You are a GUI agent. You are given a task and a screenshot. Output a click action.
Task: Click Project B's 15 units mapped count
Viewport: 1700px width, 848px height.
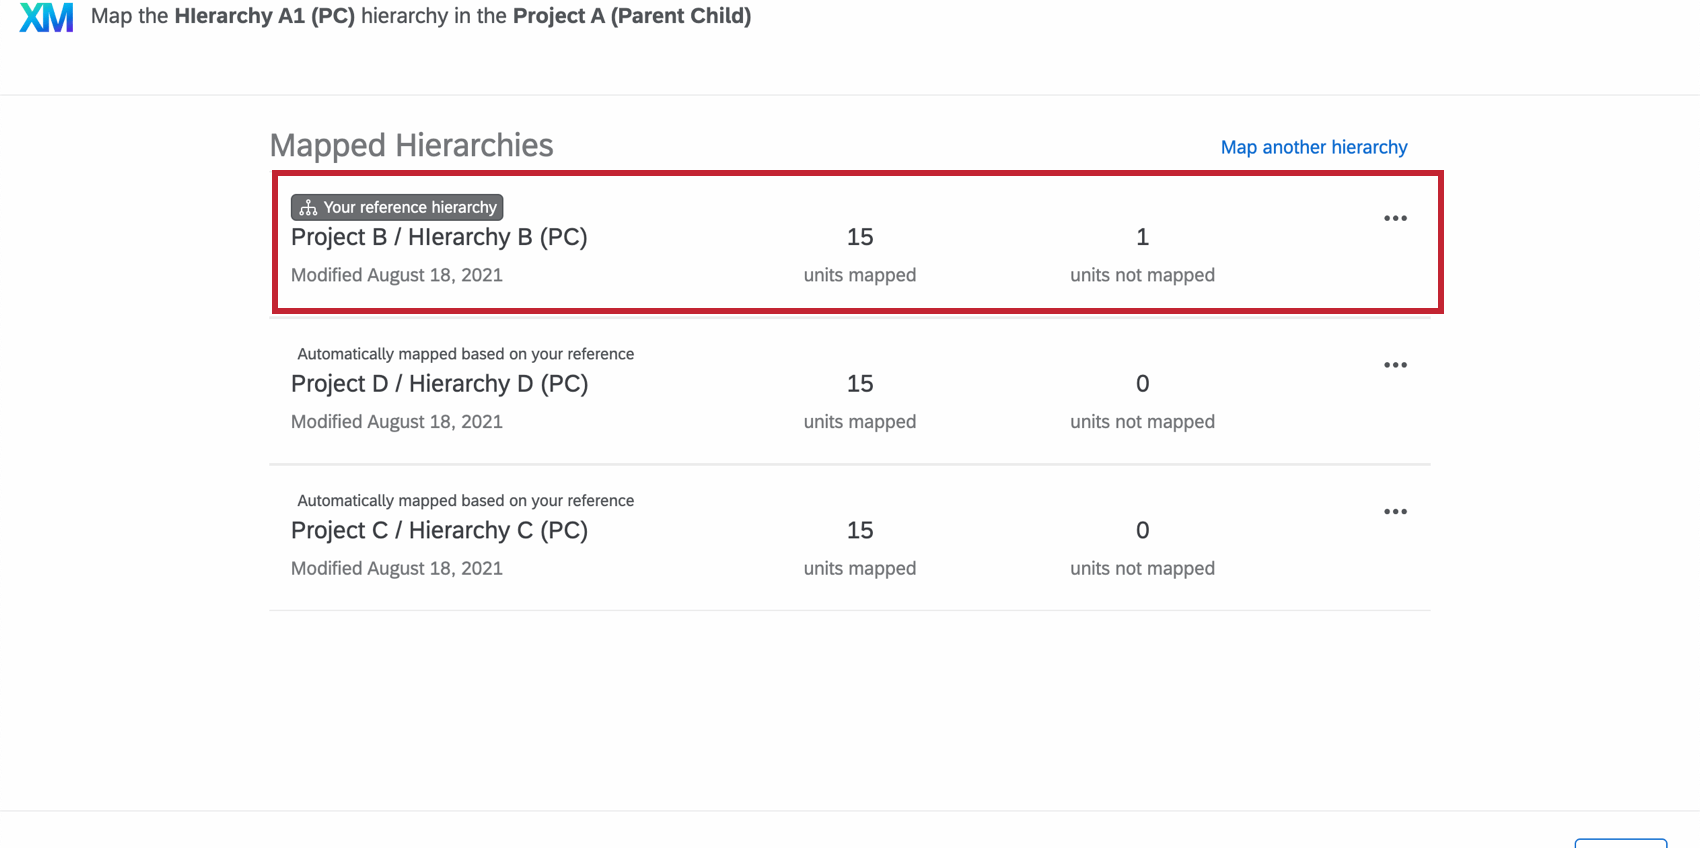[860, 237]
